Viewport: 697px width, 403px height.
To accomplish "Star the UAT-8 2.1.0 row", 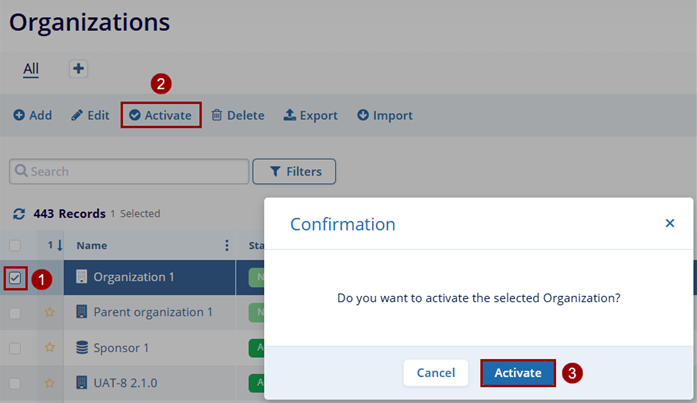I will tap(48, 382).
